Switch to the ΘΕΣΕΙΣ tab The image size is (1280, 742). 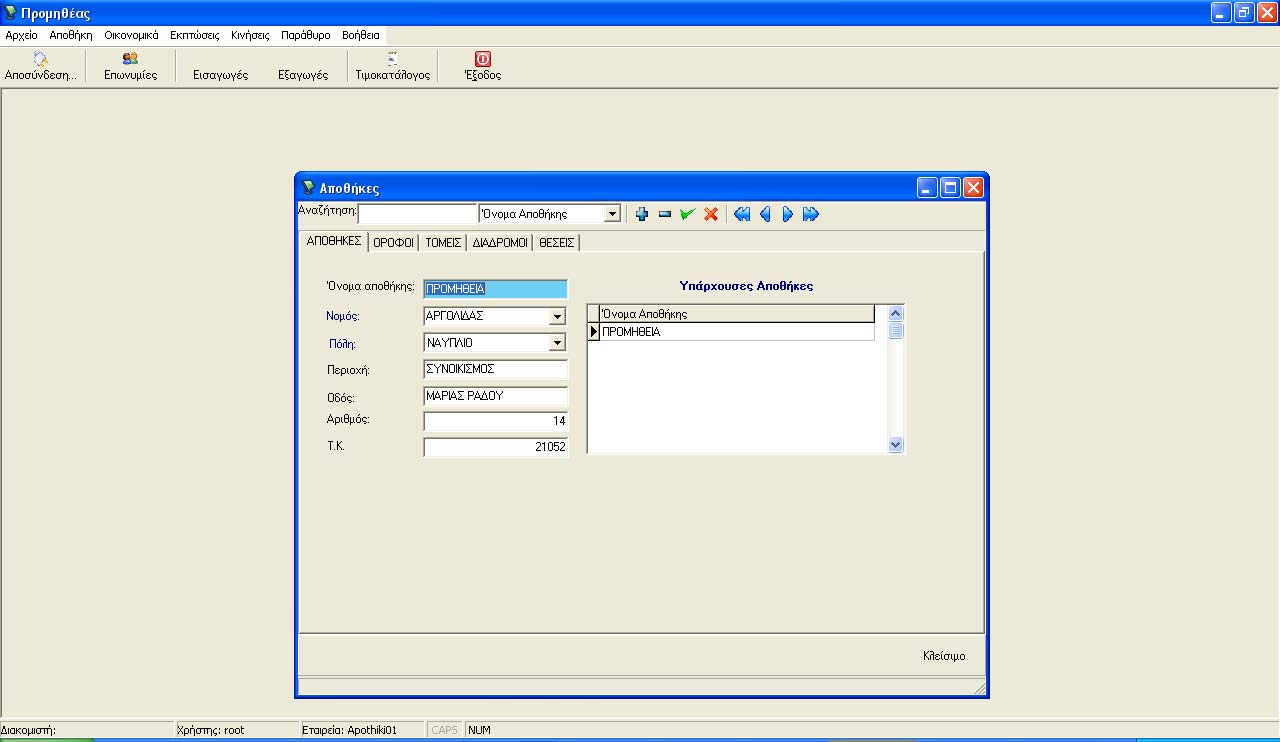(556, 242)
